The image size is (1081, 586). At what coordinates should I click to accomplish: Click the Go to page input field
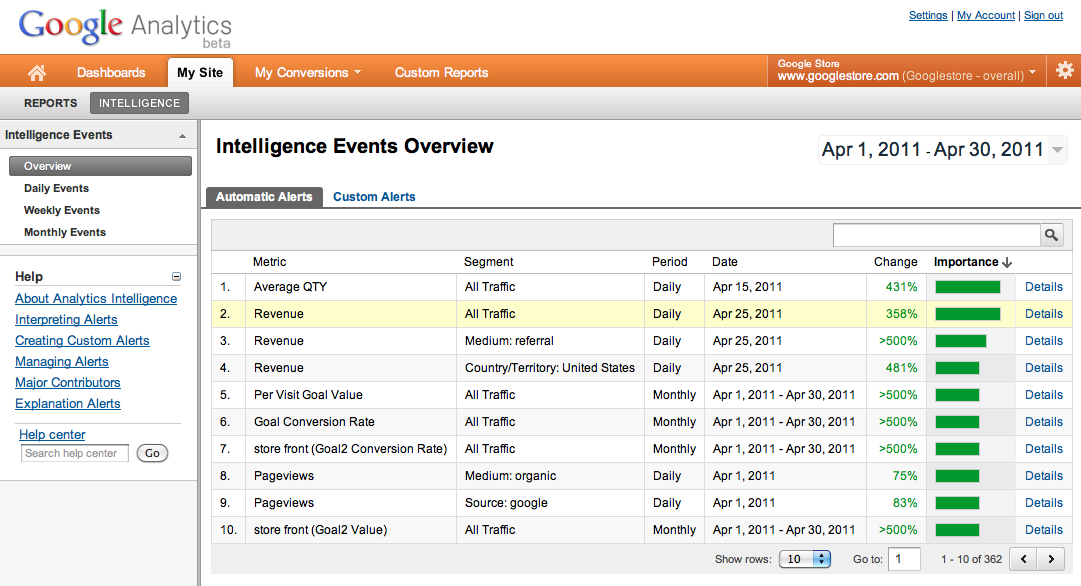[x=904, y=559]
